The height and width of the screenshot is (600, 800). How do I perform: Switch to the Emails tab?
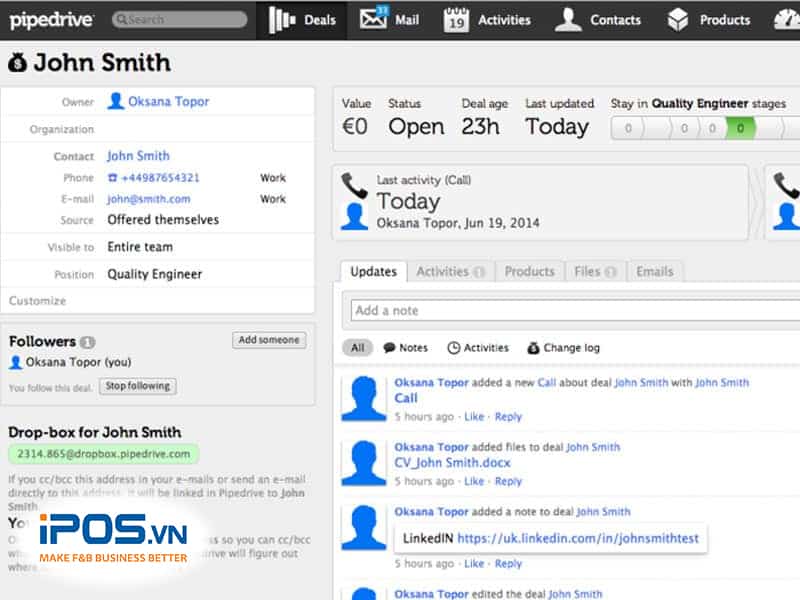654,271
